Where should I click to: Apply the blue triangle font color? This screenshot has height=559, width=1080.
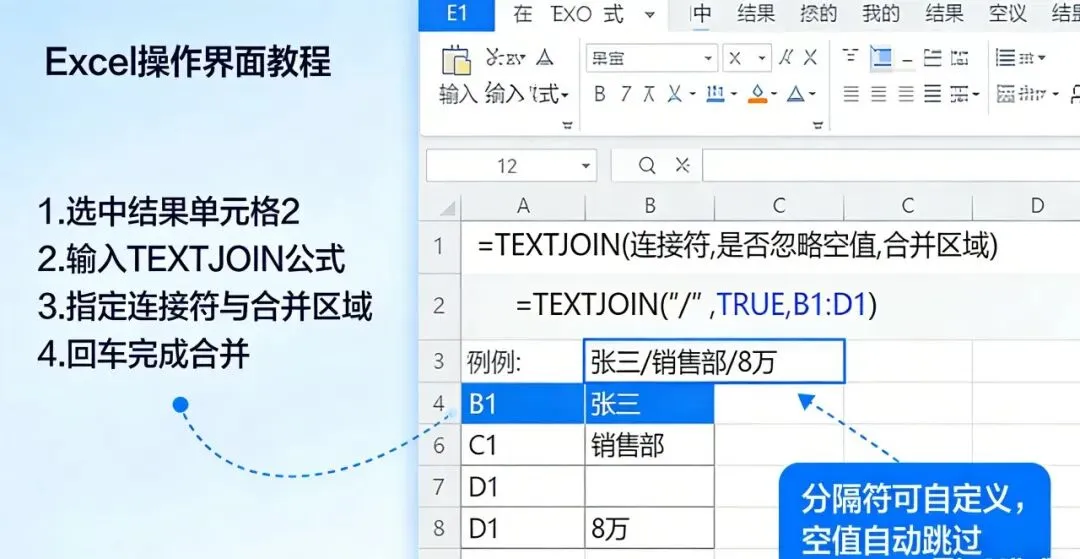pos(796,94)
